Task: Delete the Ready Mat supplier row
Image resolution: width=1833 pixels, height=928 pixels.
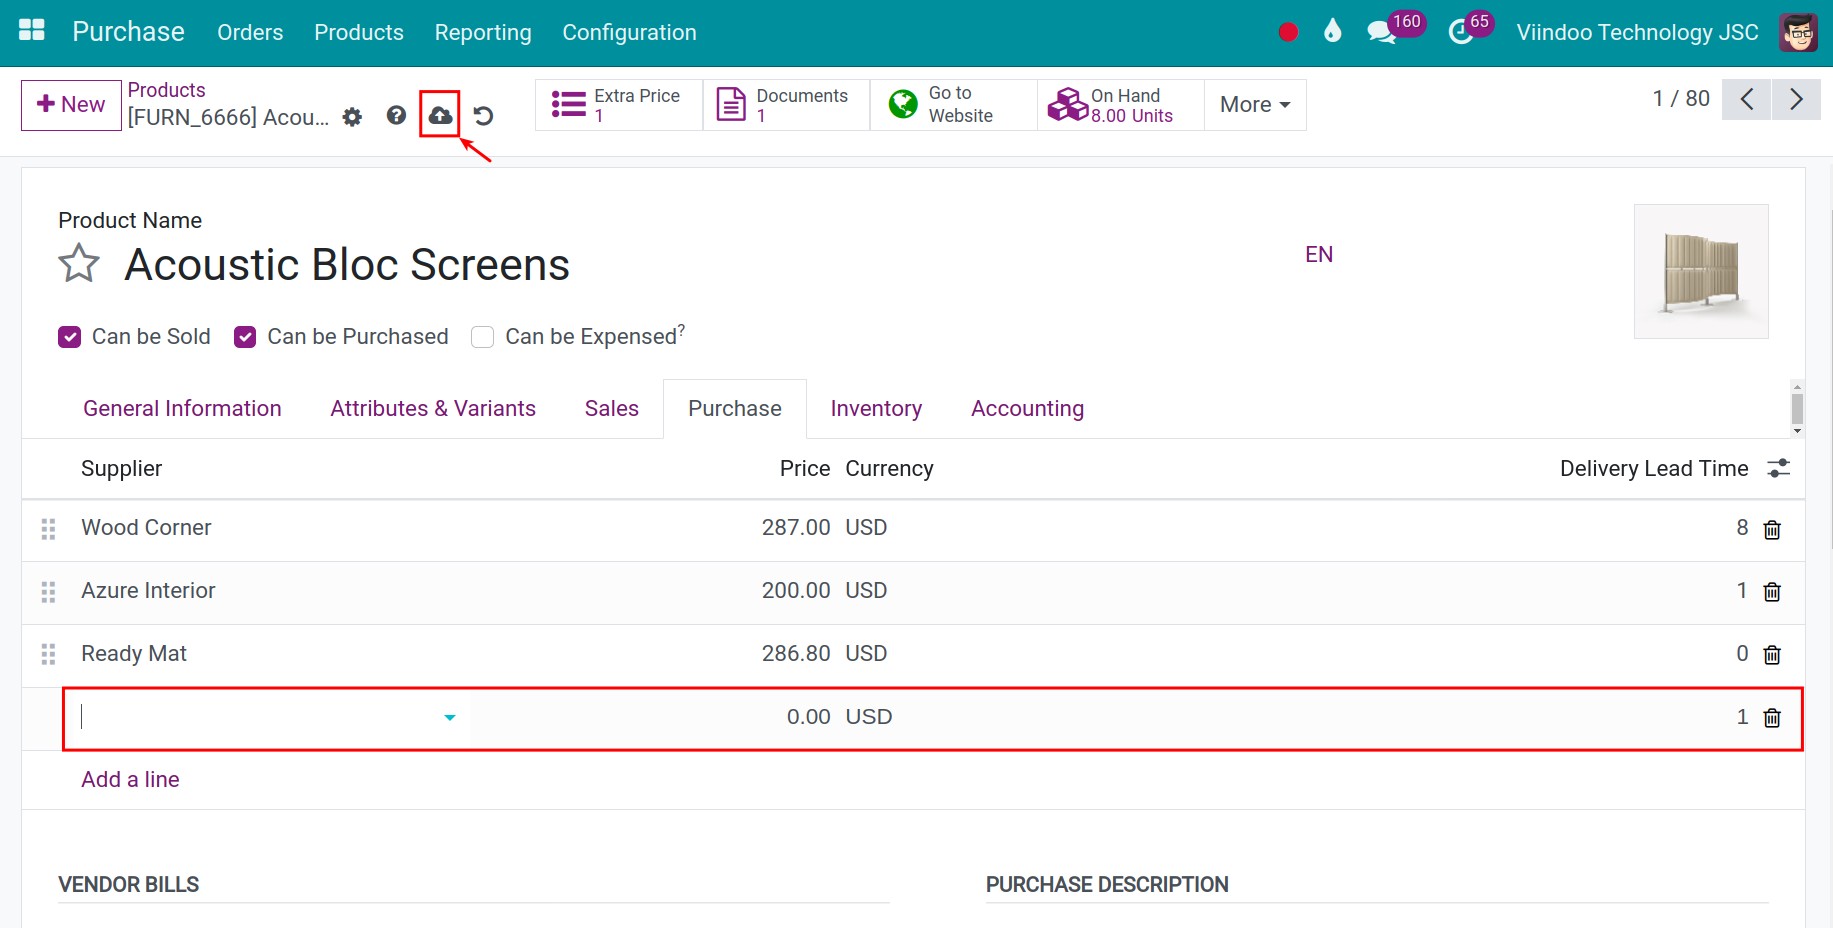Action: 1772,655
